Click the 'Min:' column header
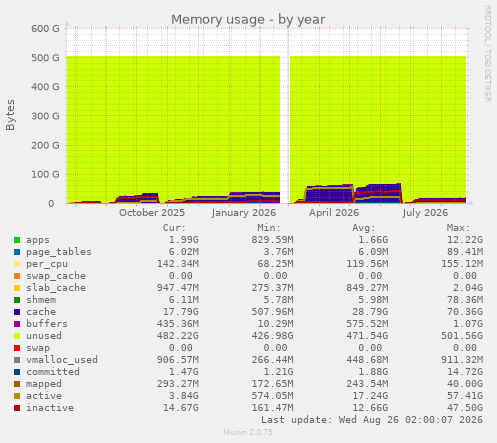This screenshot has width=497, height=443. pyautogui.click(x=269, y=228)
